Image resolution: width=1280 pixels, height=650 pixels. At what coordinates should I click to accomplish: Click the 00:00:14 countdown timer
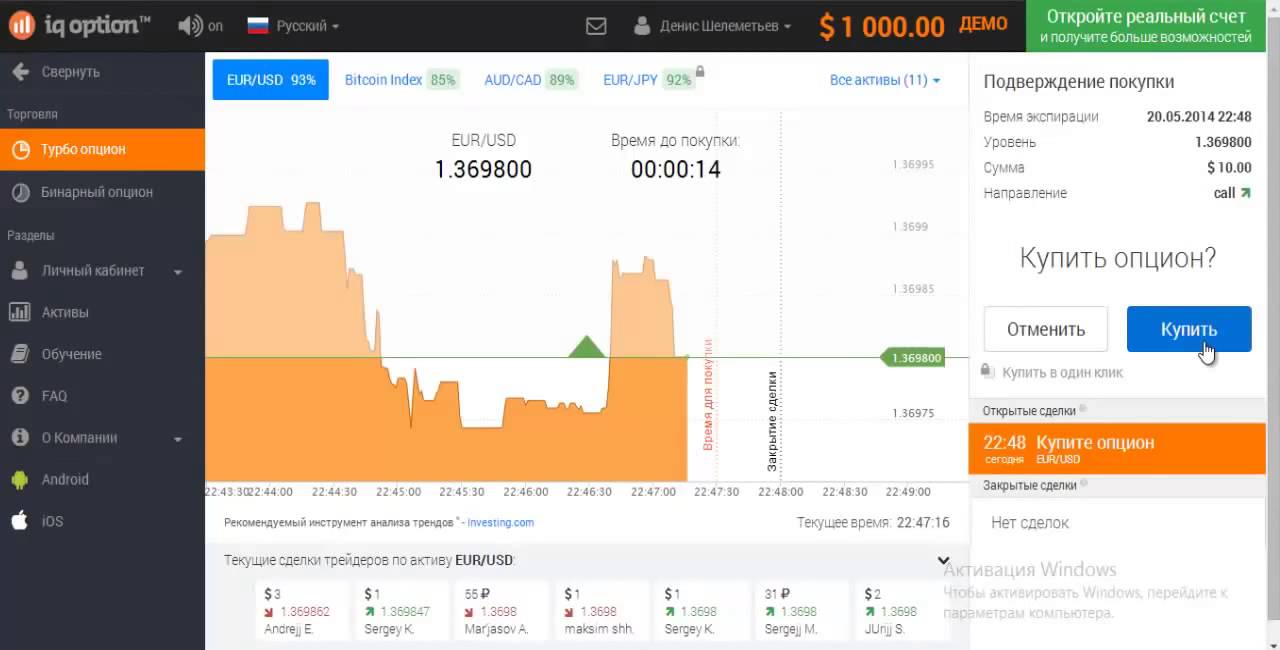click(x=676, y=169)
